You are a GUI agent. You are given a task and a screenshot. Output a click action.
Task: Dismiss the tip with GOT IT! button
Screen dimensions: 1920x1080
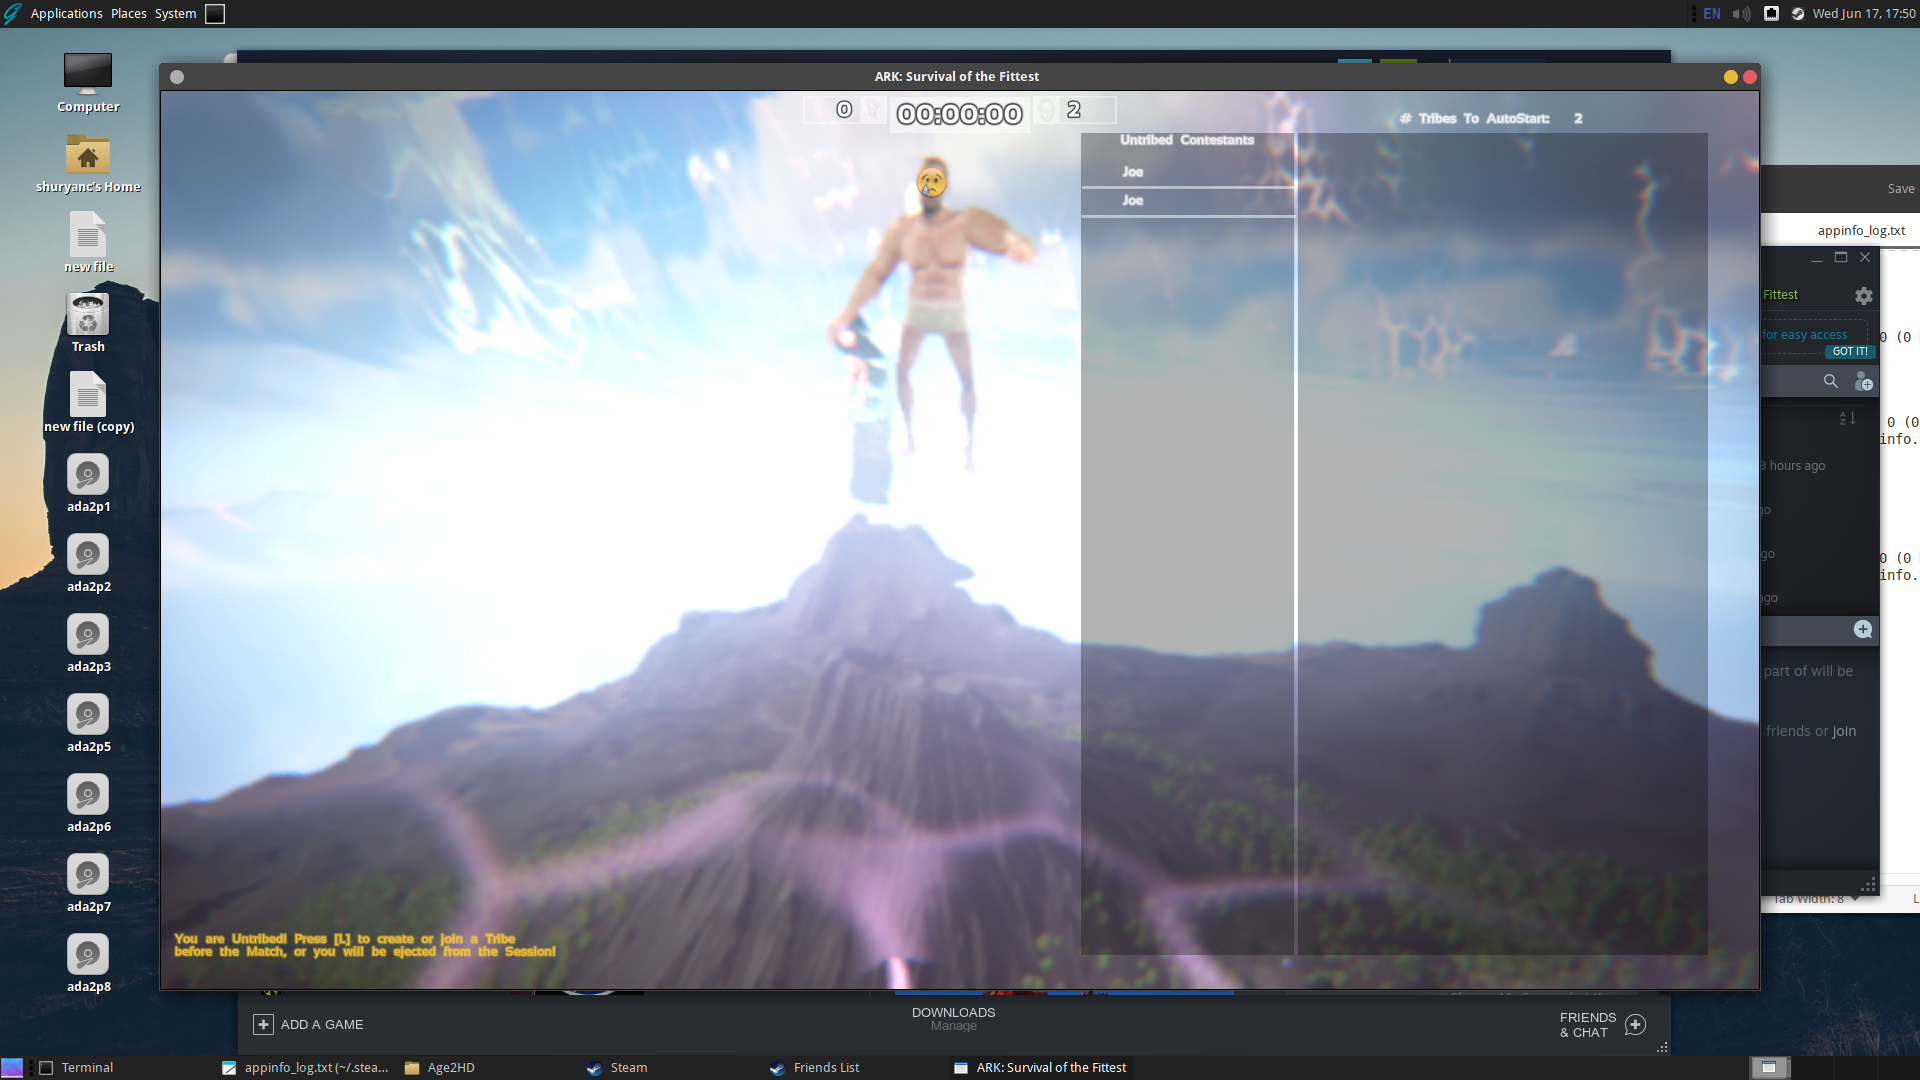[x=1849, y=352]
